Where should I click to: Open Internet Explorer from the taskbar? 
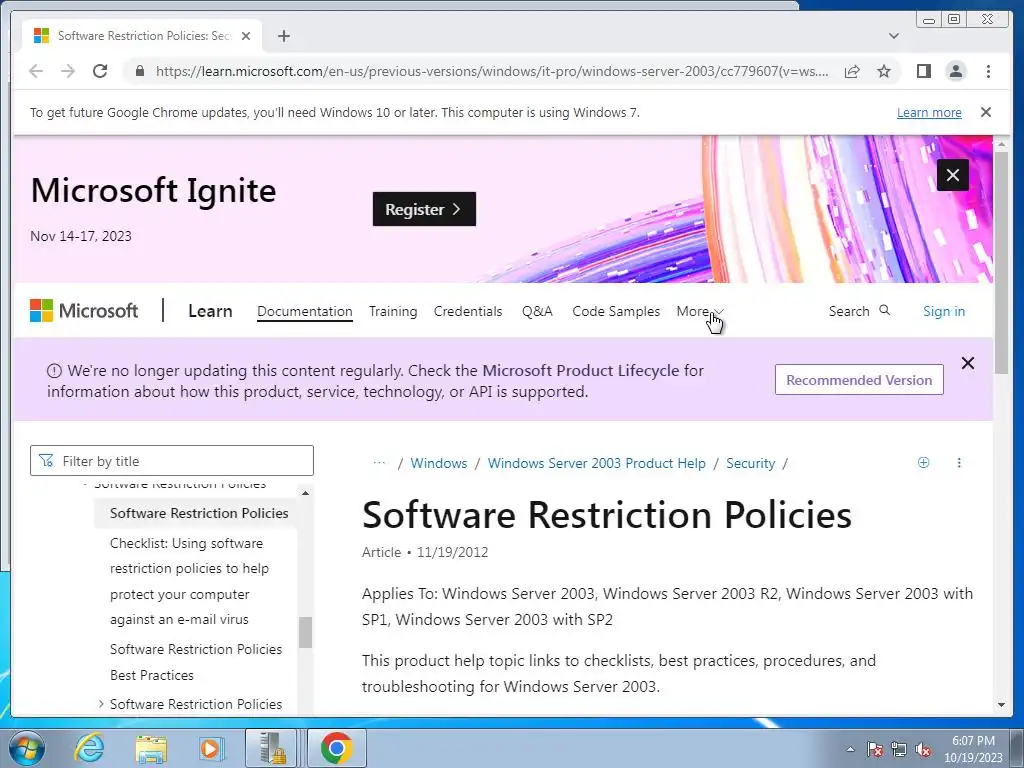click(89, 748)
